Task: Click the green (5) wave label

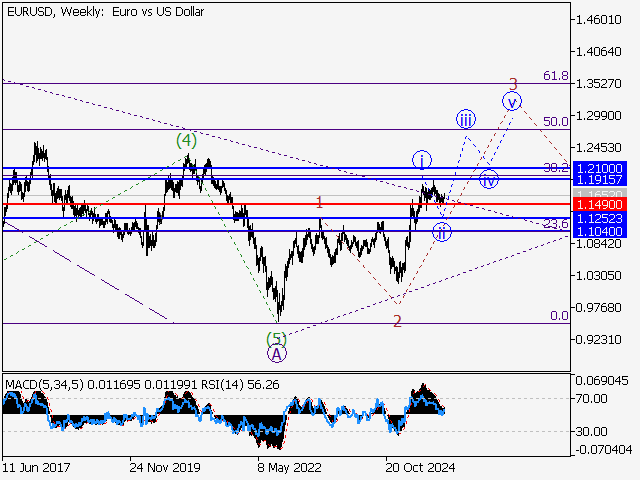Action: click(277, 338)
